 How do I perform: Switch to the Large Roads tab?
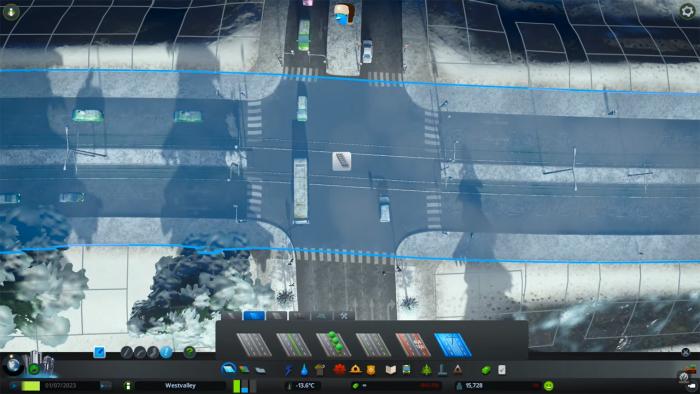pos(276,315)
